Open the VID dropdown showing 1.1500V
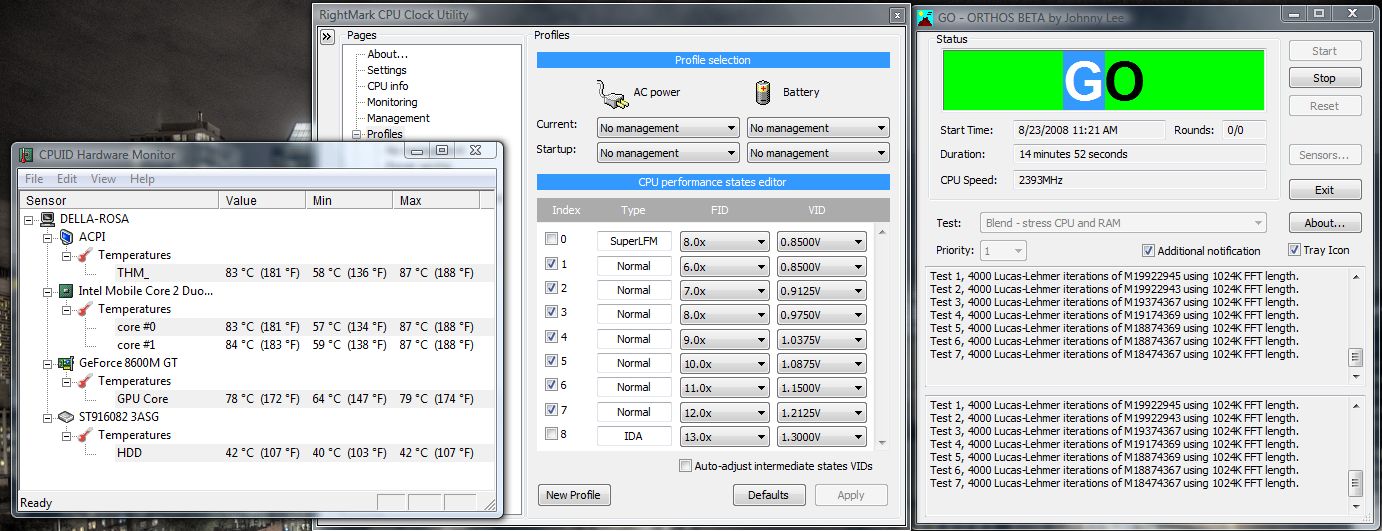The image size is (1382, 531). (x=822, y=387)
